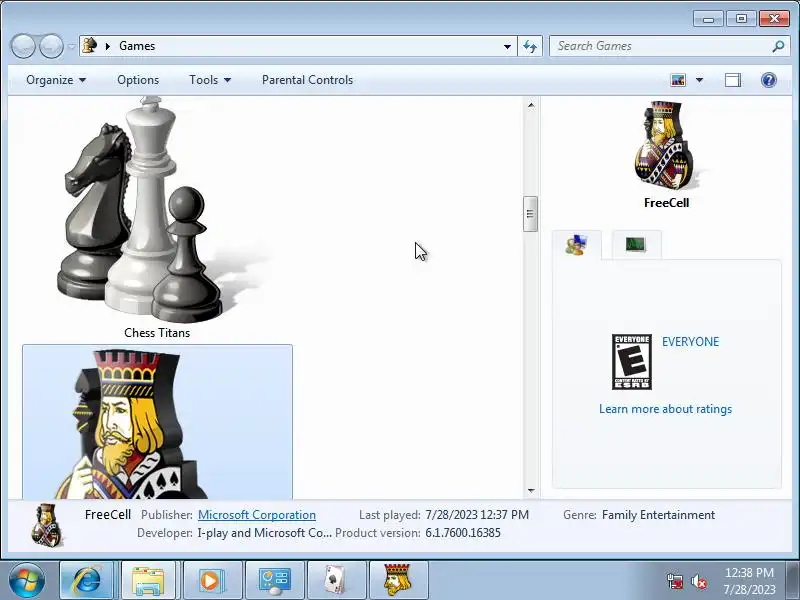Open the Help button

coord(768,80)
